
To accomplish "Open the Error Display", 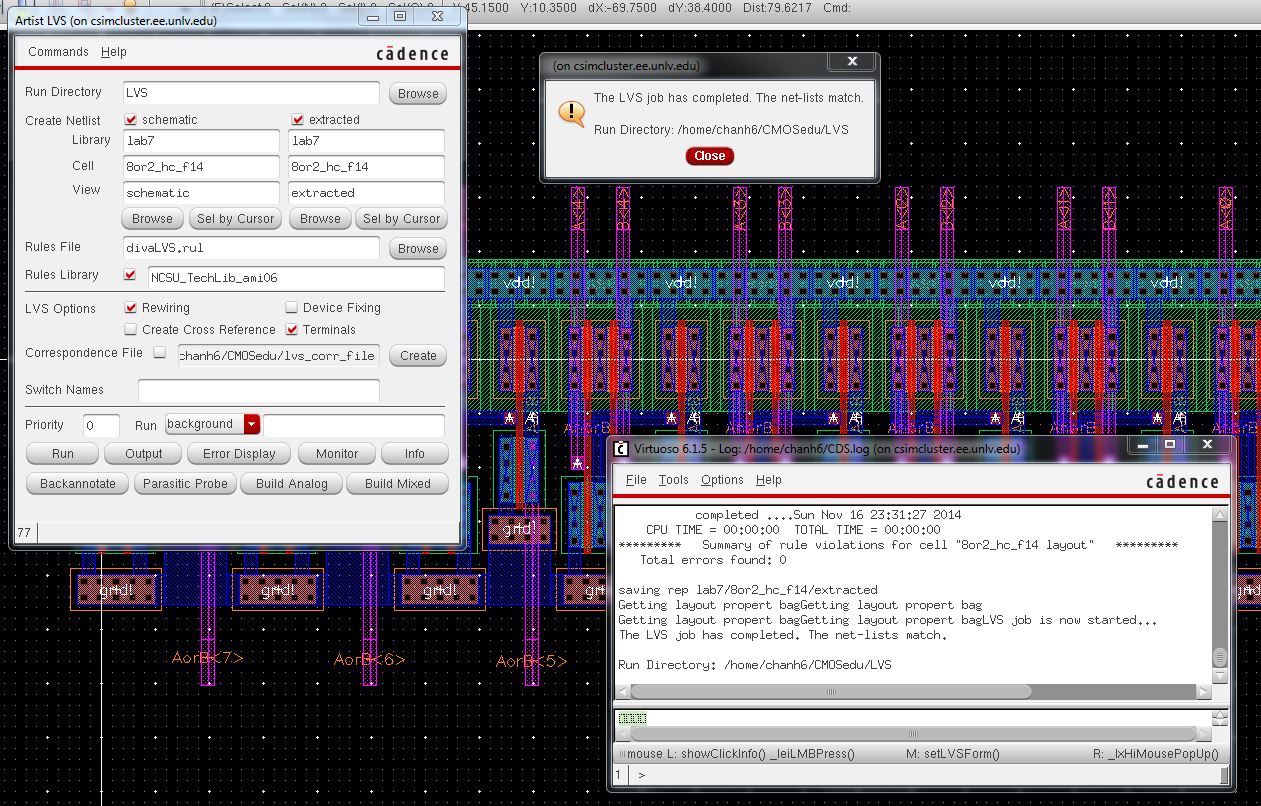I will (237, 453).
